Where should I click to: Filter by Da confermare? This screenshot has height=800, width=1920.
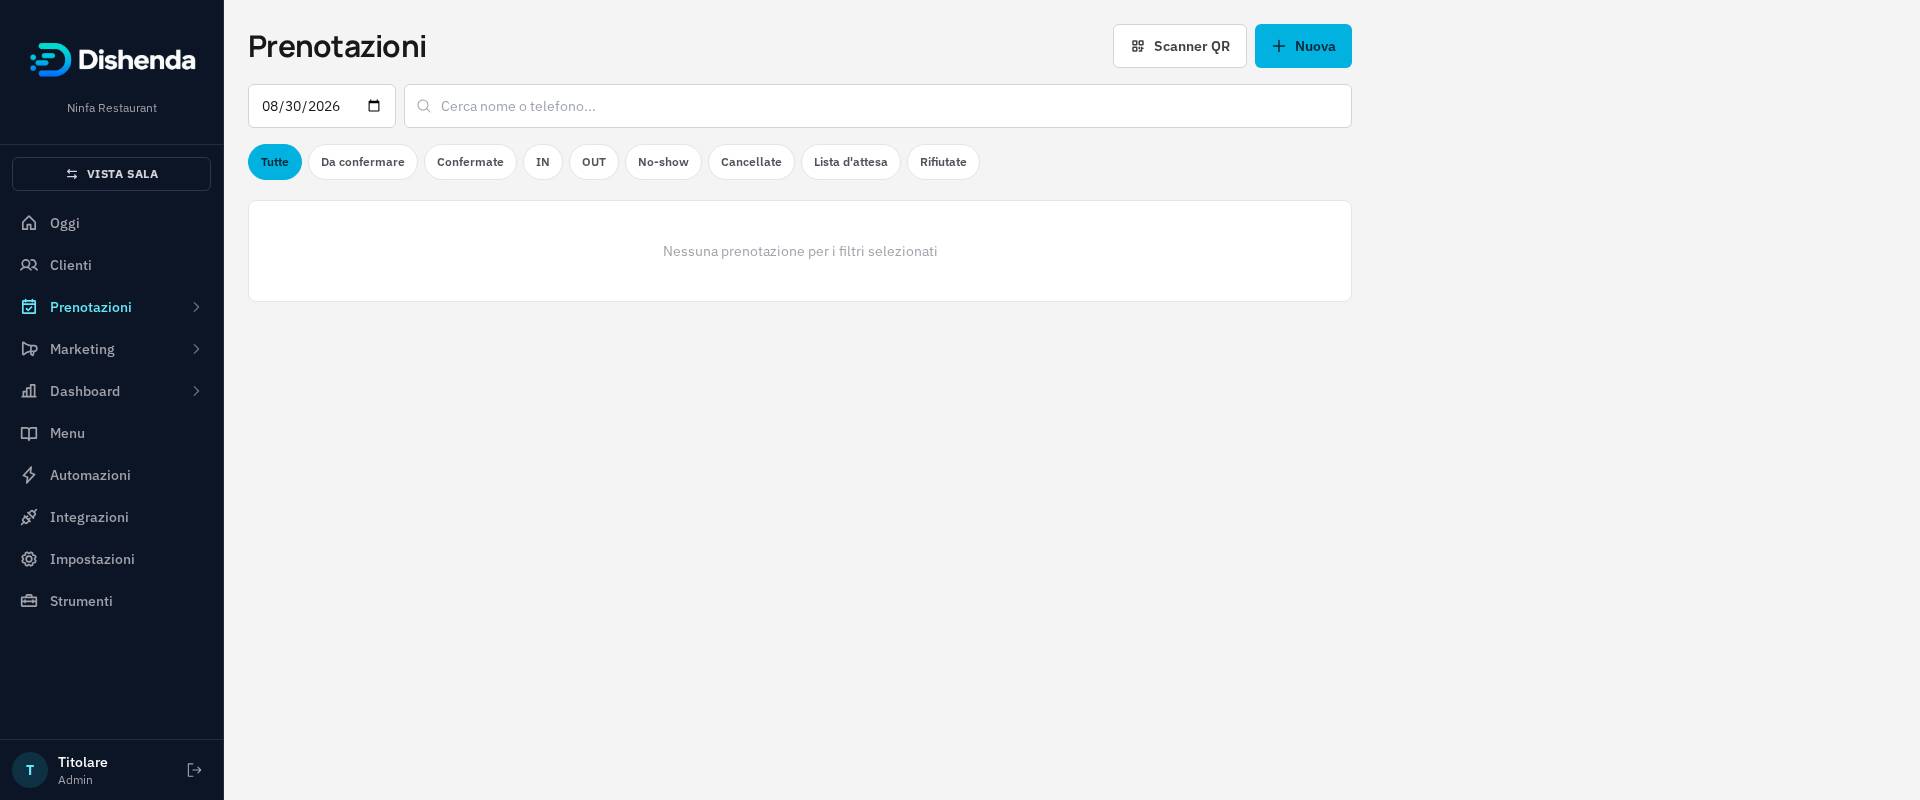(x=363, y=162)
